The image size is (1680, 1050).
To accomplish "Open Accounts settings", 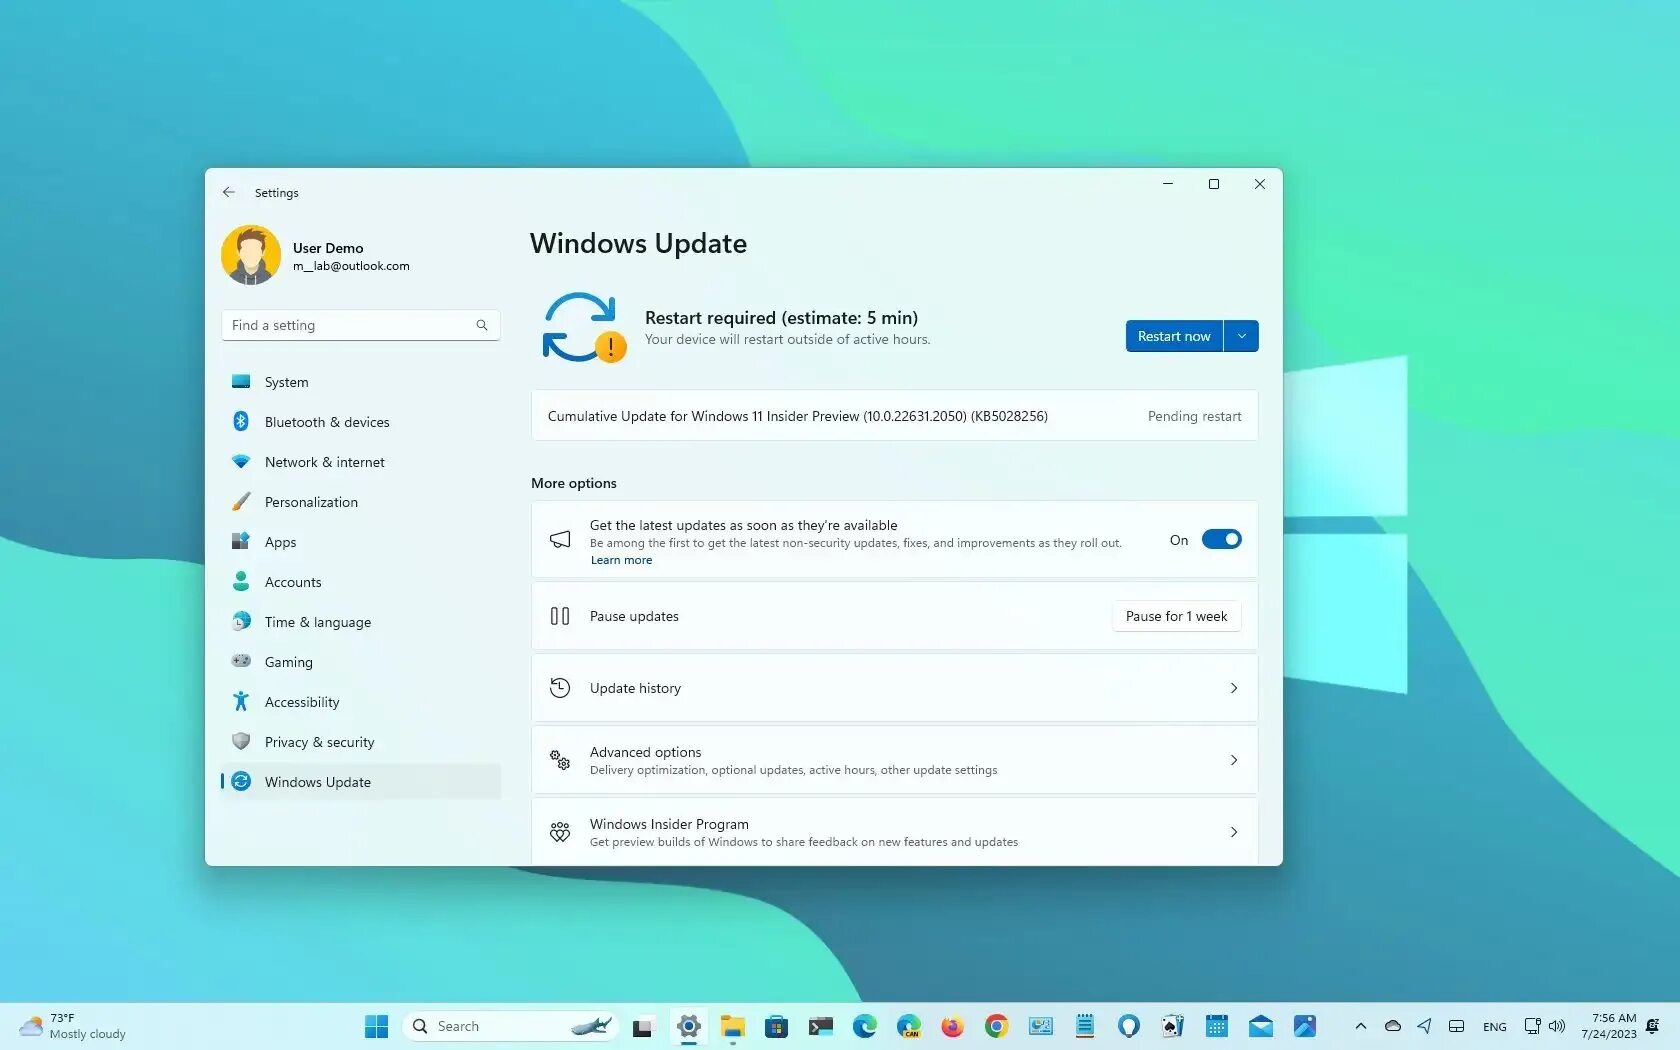I will tap(360, 582).
